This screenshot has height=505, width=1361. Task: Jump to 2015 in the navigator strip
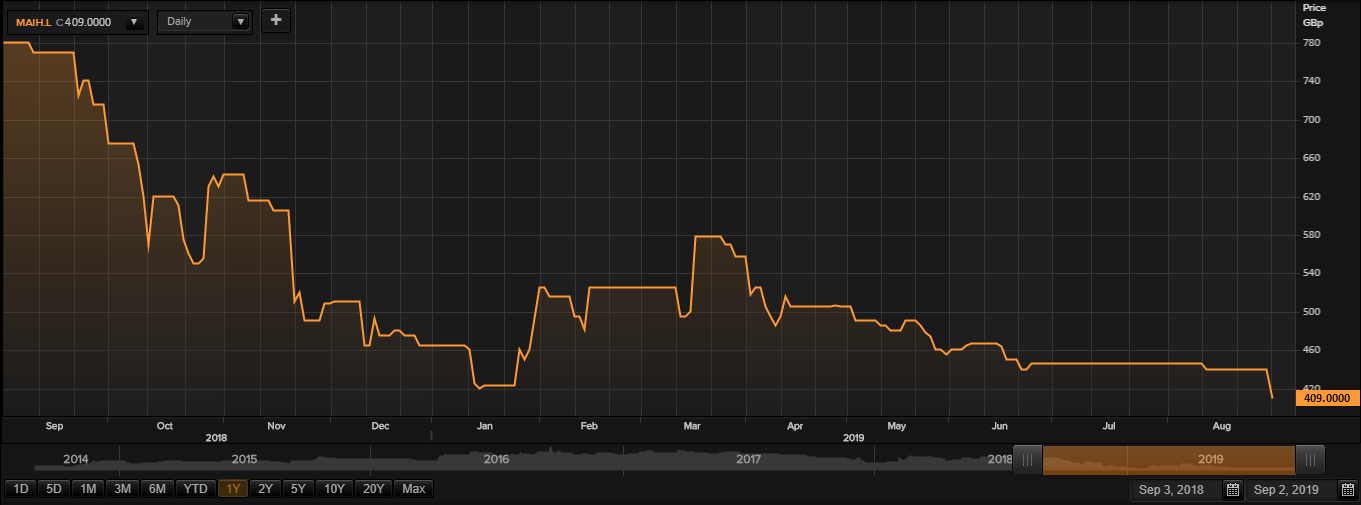[245, 459]
